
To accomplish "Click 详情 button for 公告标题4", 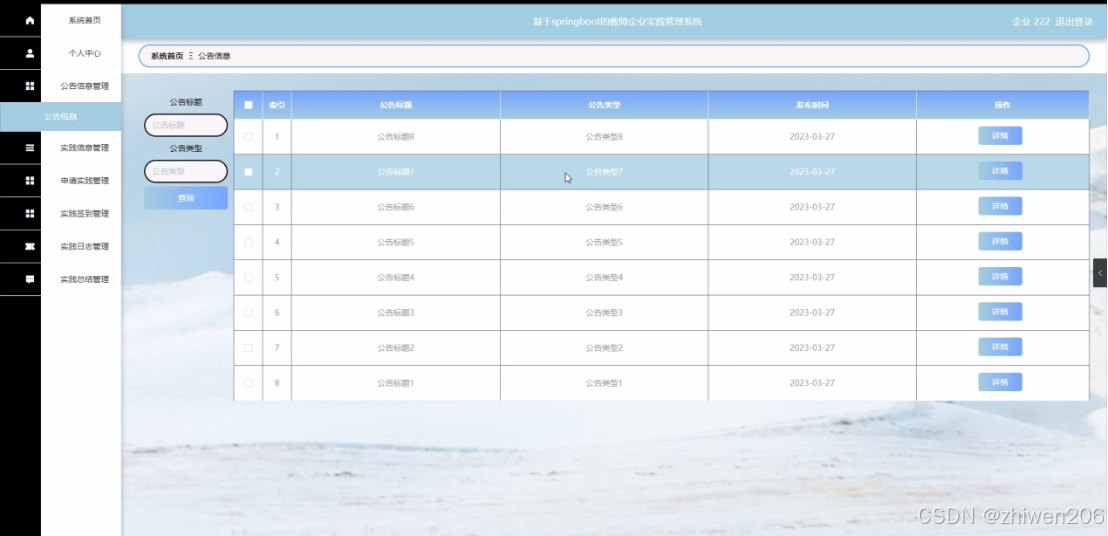I will [1000, 276].
